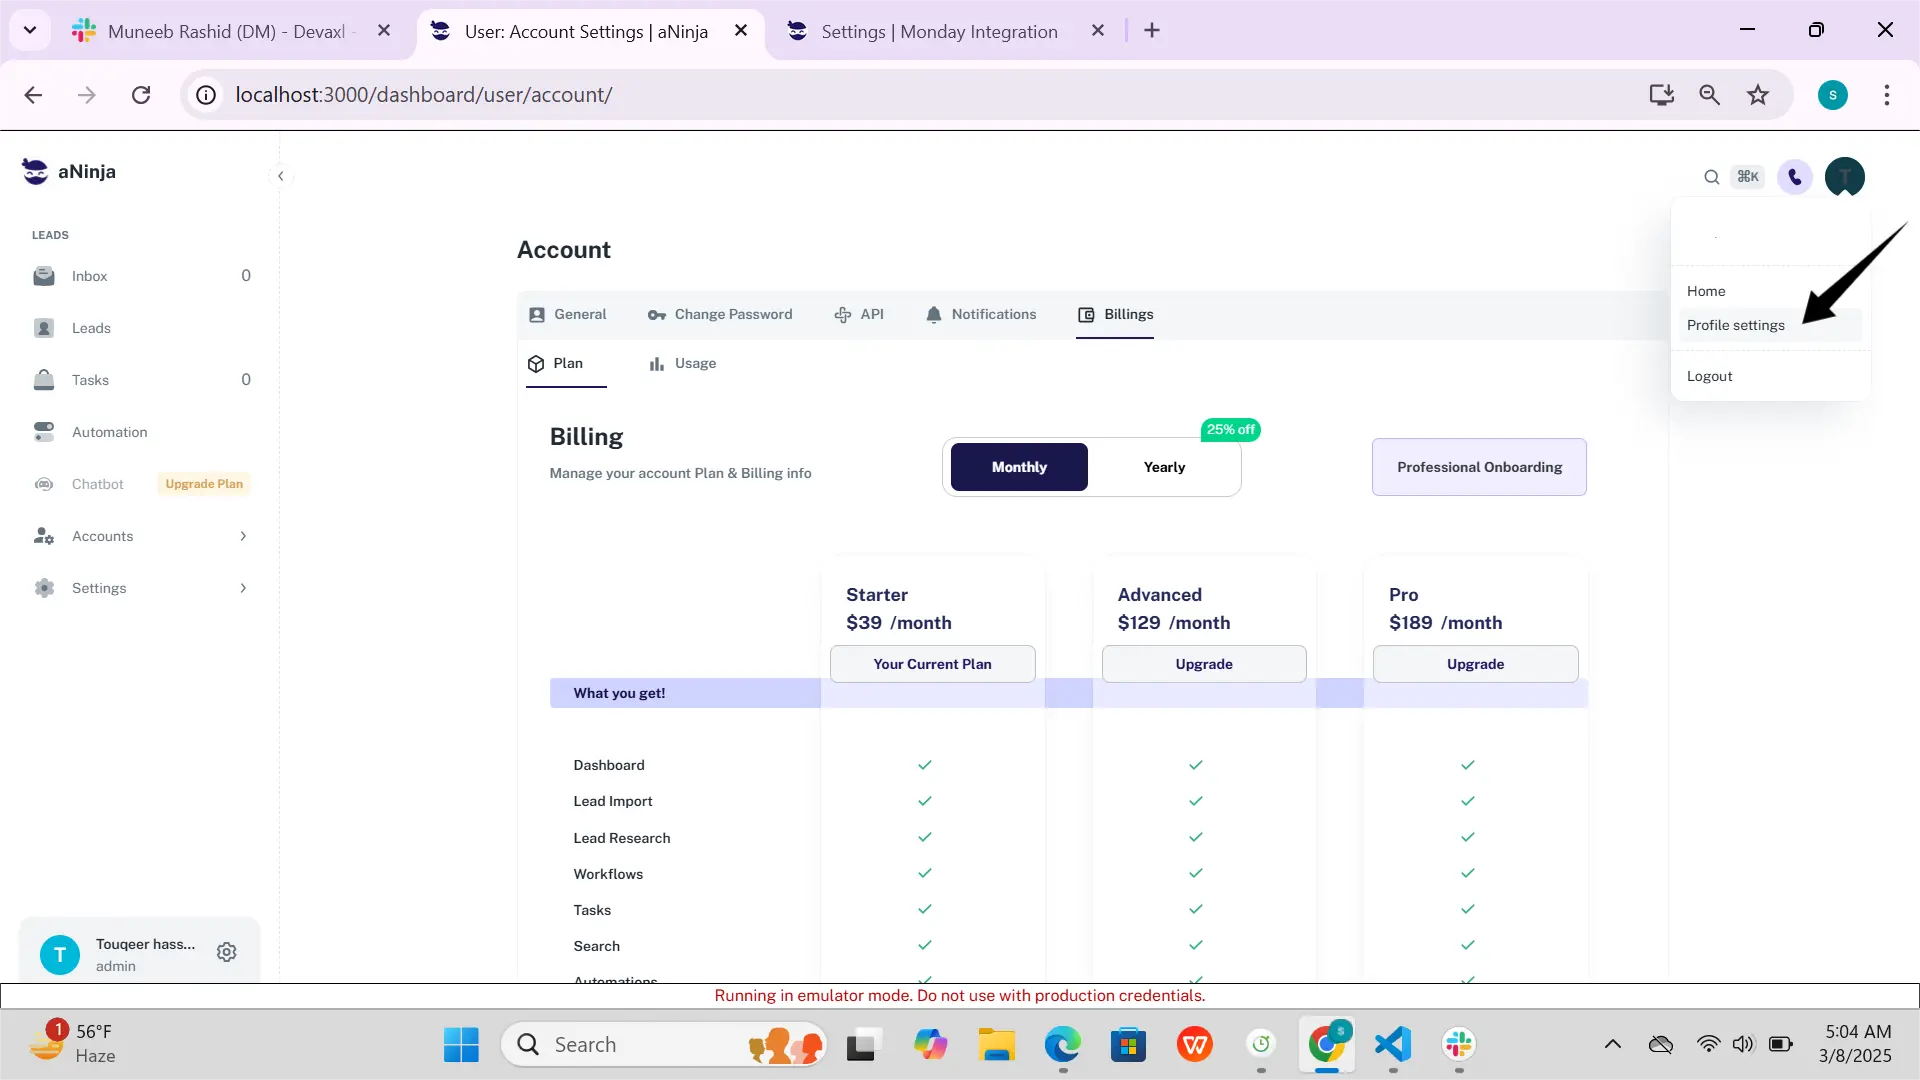This screenshot has width=1920, height=1080.
Task: Open Visual Studio Code from taskbar
Action: (x=1393, y=1045)
